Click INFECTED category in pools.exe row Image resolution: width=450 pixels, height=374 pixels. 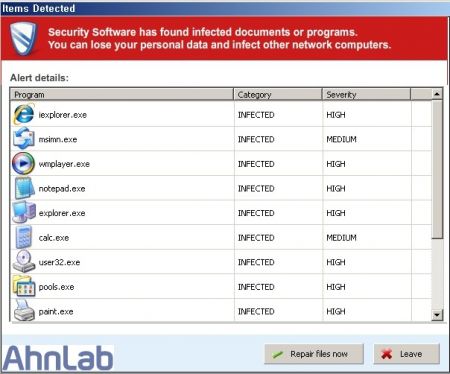pyautogui.click(x=256, y=287)
